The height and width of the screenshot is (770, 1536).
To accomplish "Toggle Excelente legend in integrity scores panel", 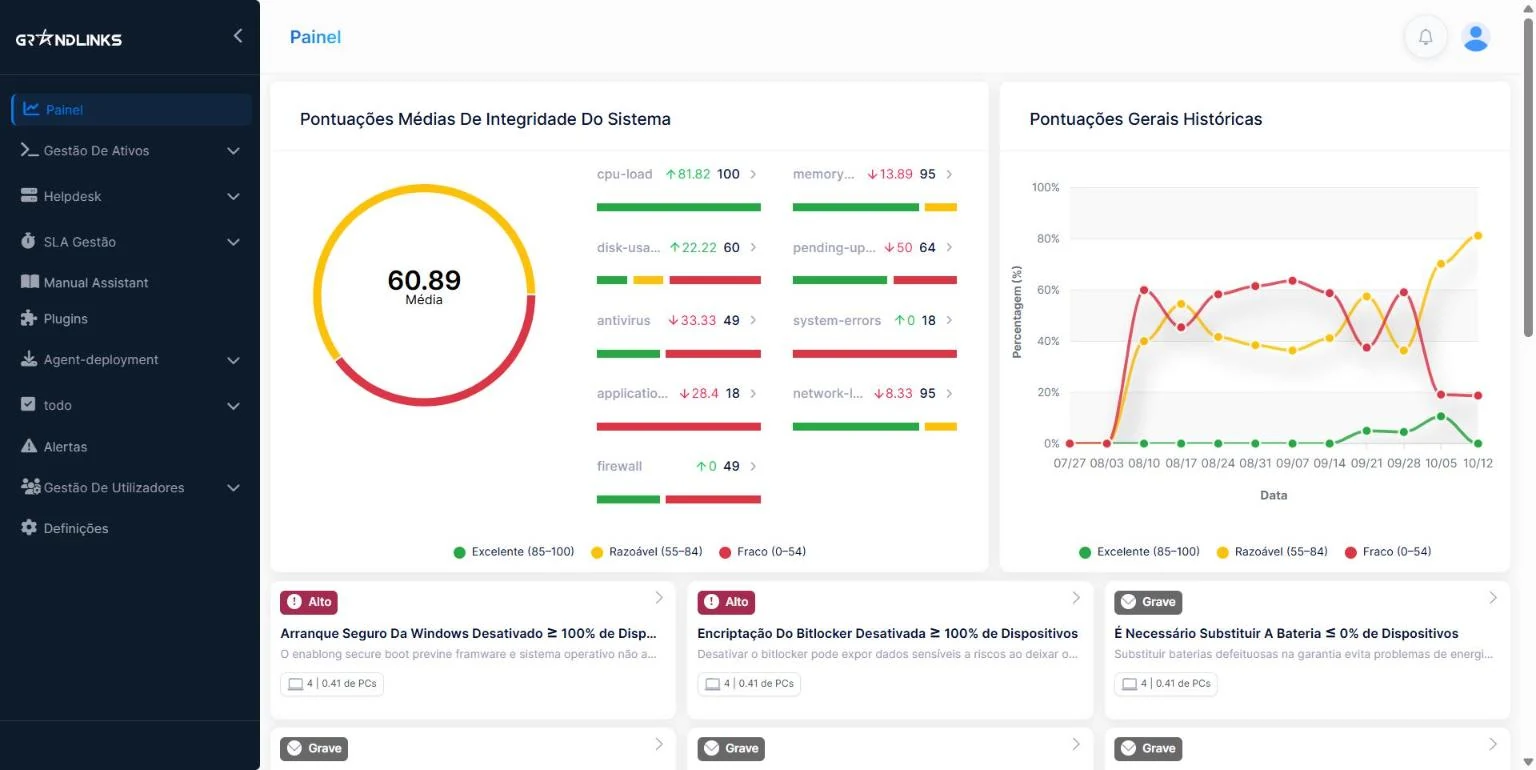I will [x=514, y=551].
